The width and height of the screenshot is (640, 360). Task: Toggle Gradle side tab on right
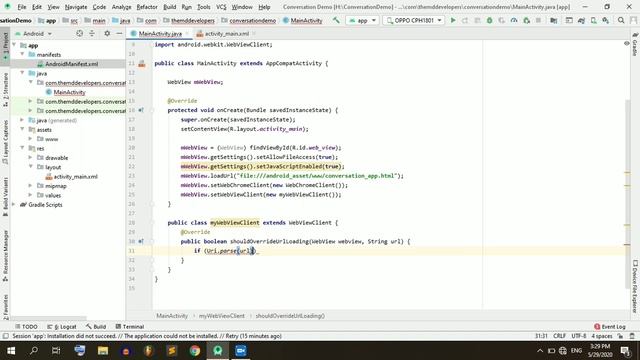click(x=635, y=44)
